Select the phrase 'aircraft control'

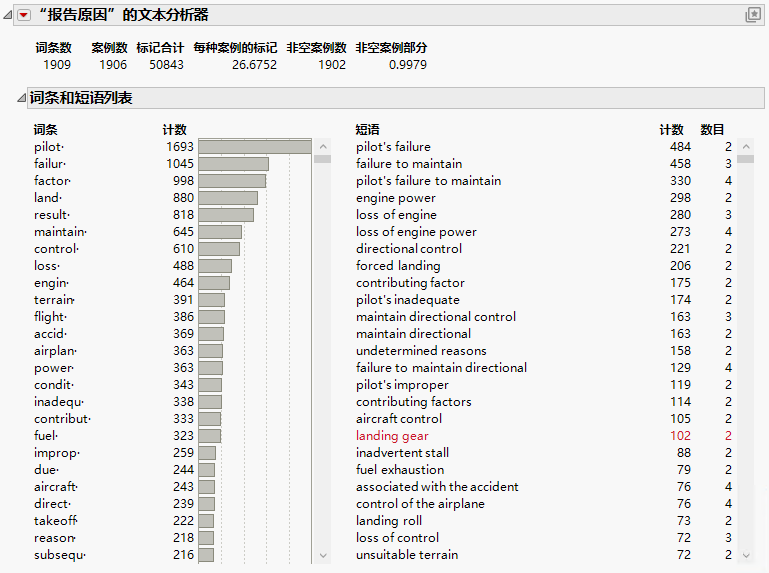pyautogui.click(x=399, y=419)
